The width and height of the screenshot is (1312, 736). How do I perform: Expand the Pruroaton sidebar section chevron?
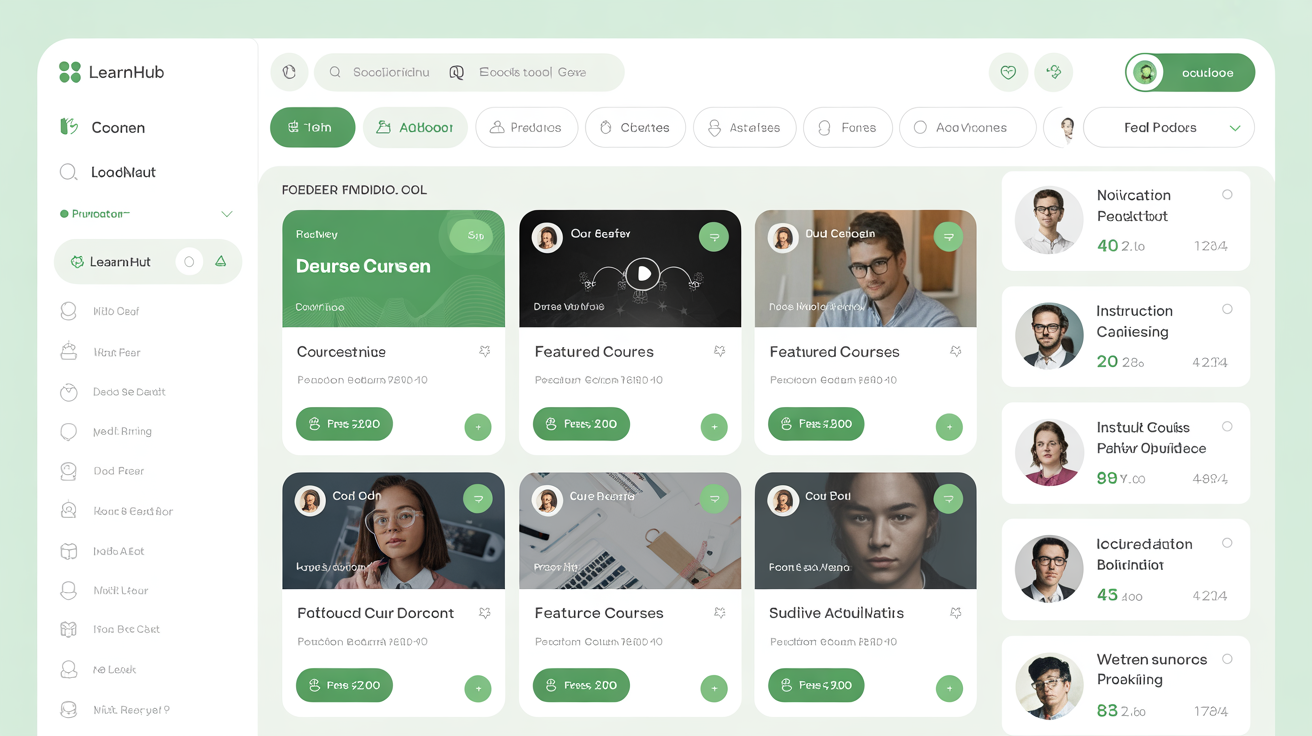pyautogui.click(x=227, y=214)
